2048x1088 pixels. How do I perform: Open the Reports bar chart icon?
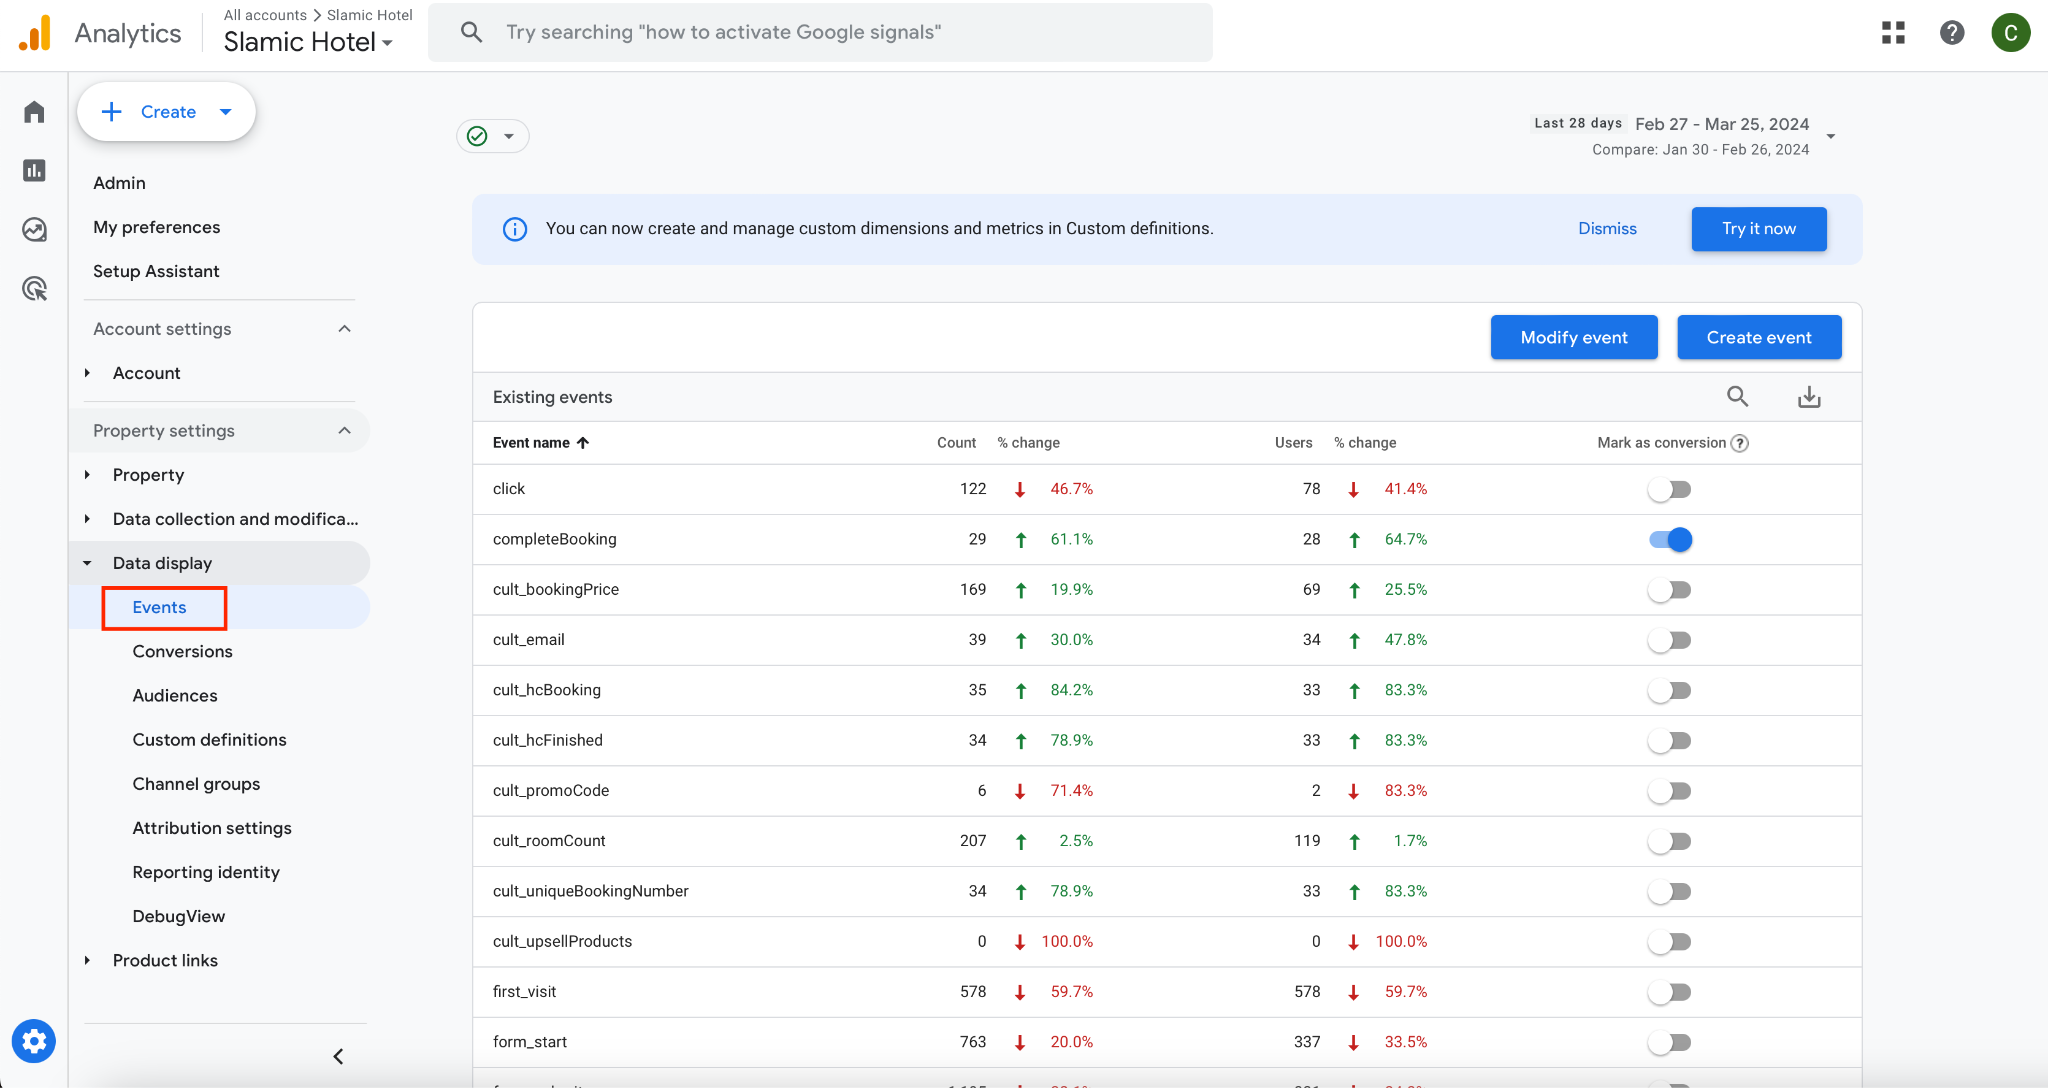pos(34,171)
